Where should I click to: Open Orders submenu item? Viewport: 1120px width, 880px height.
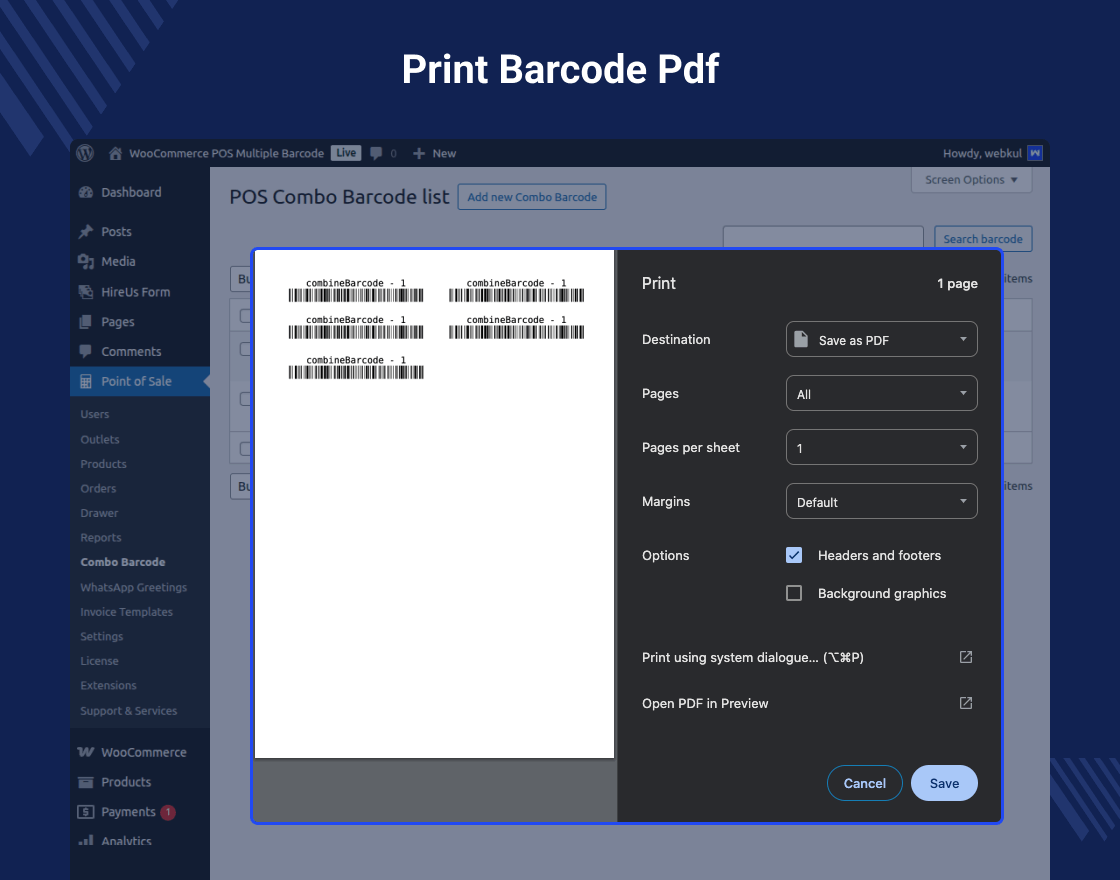(x=99, y=489)
